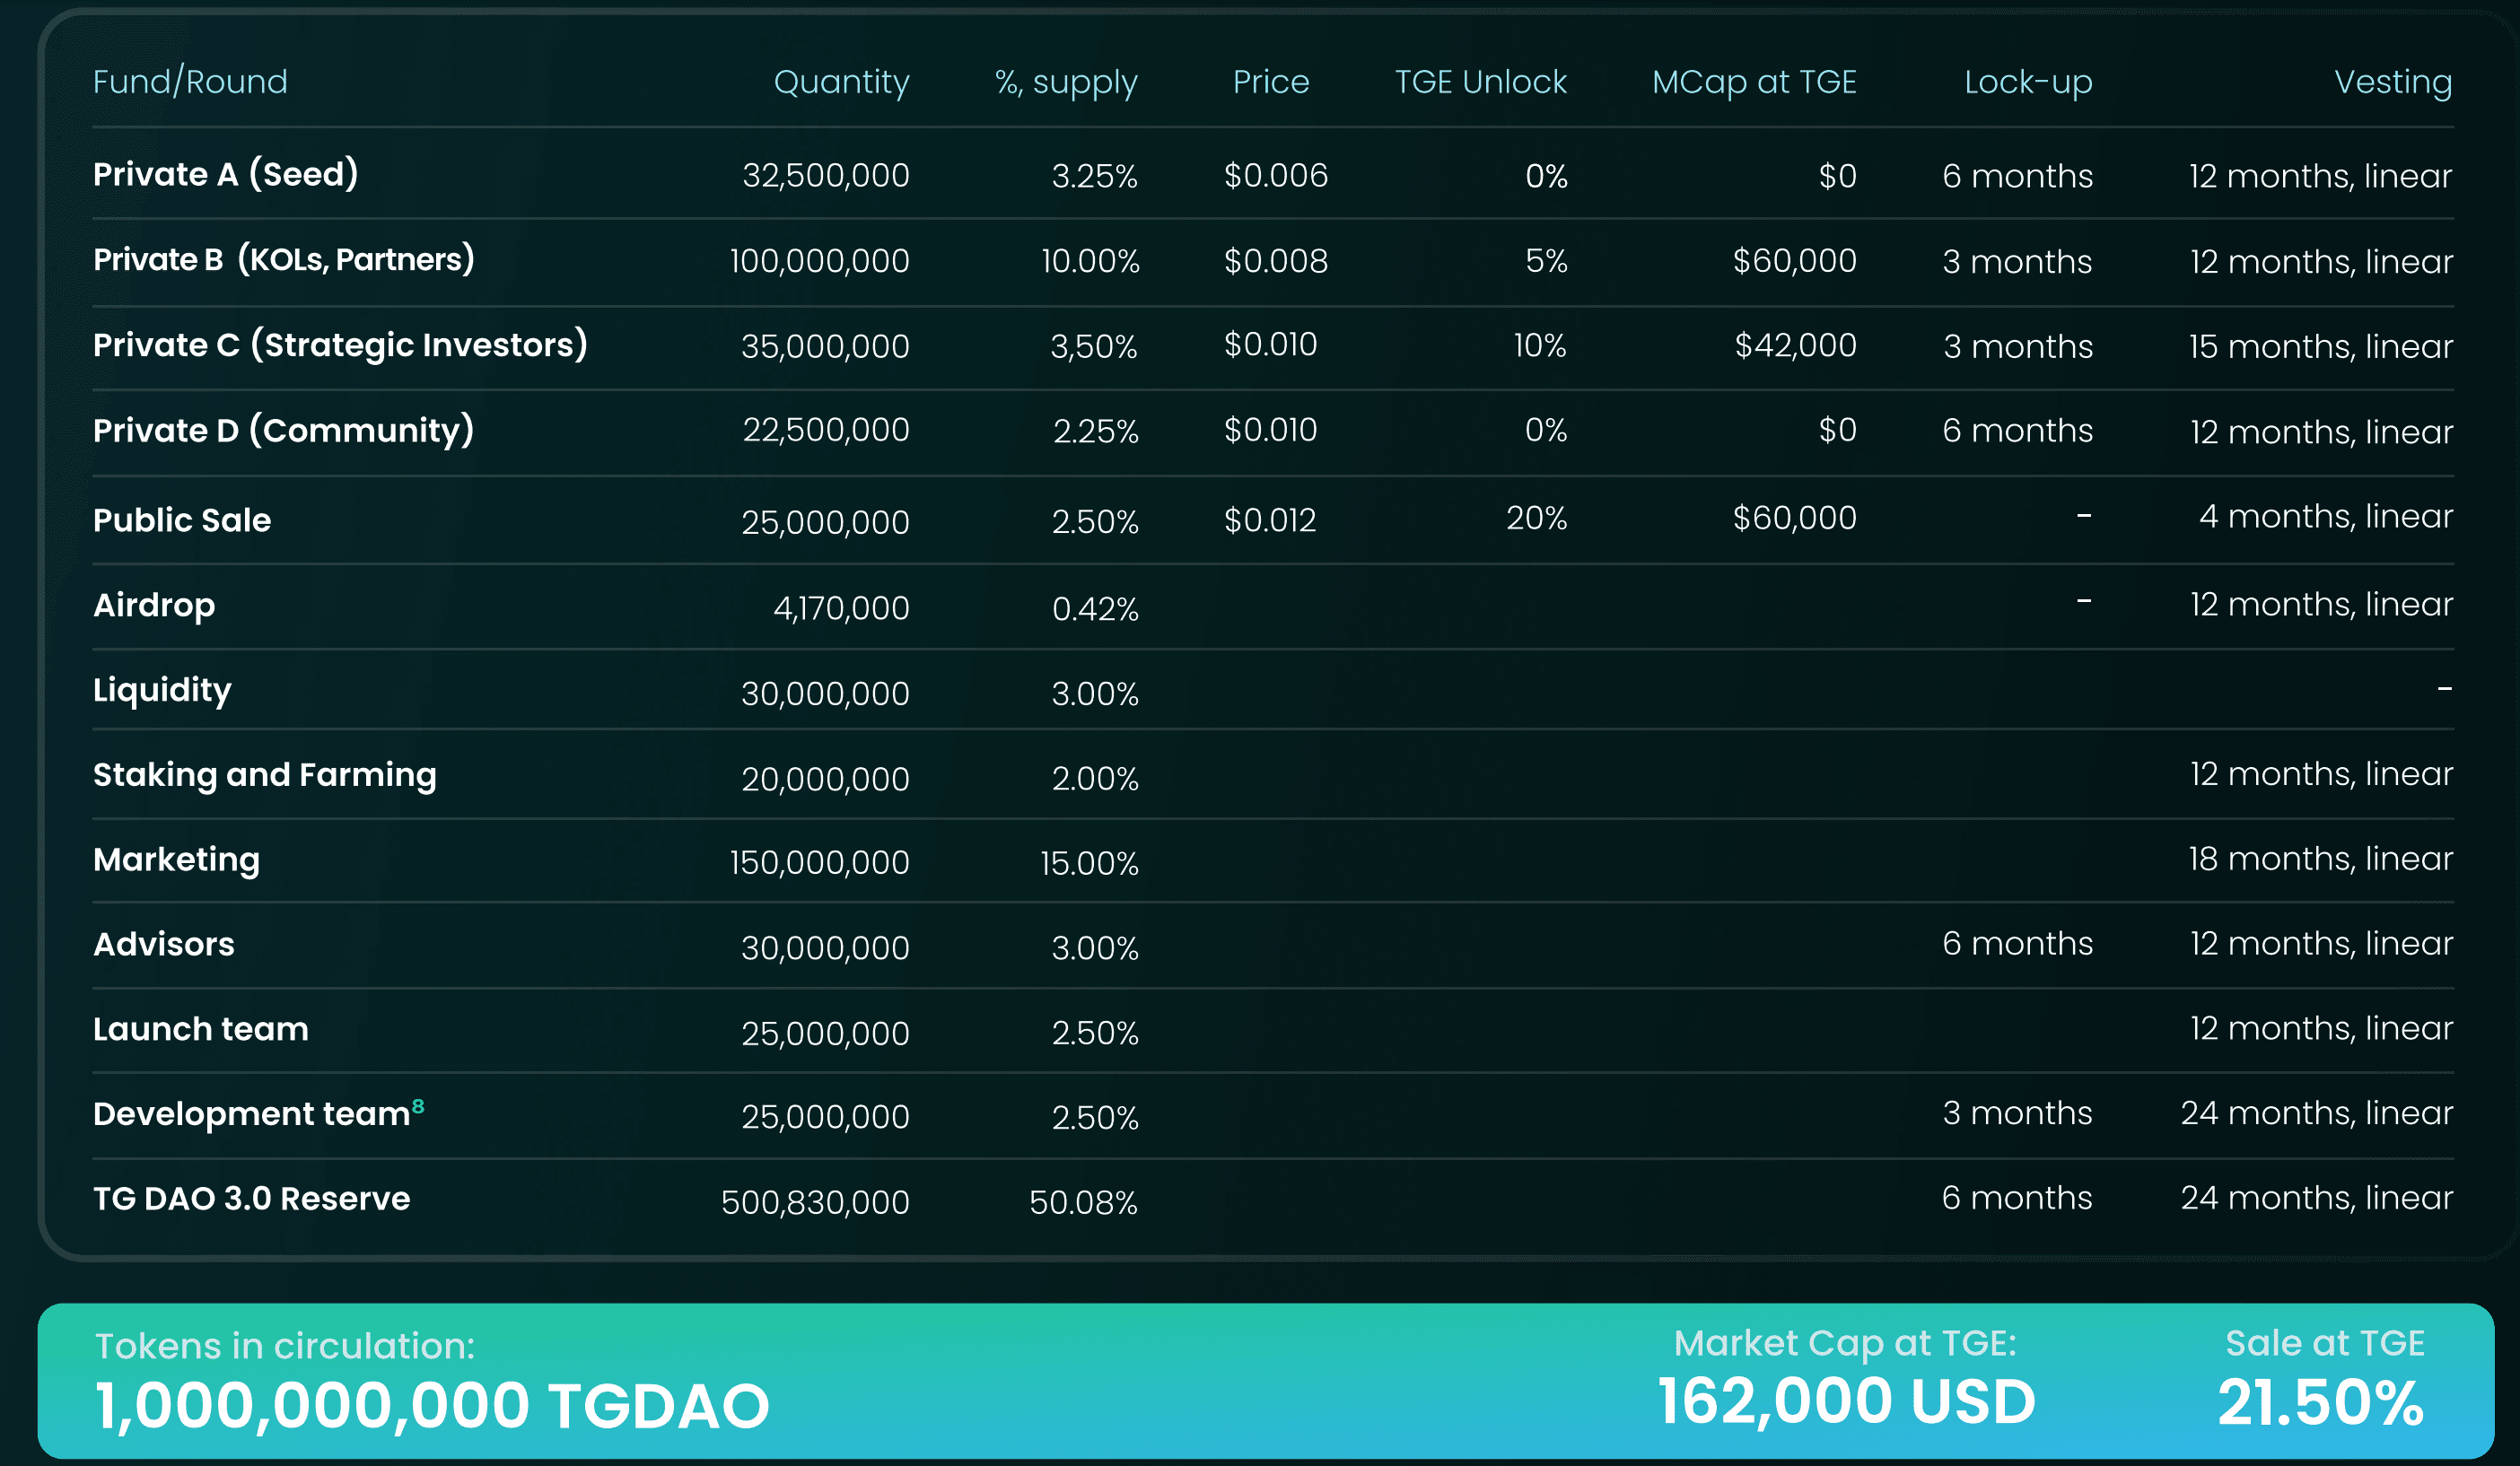Click the 'Tokens in circulation:' label

(285, 1346)
